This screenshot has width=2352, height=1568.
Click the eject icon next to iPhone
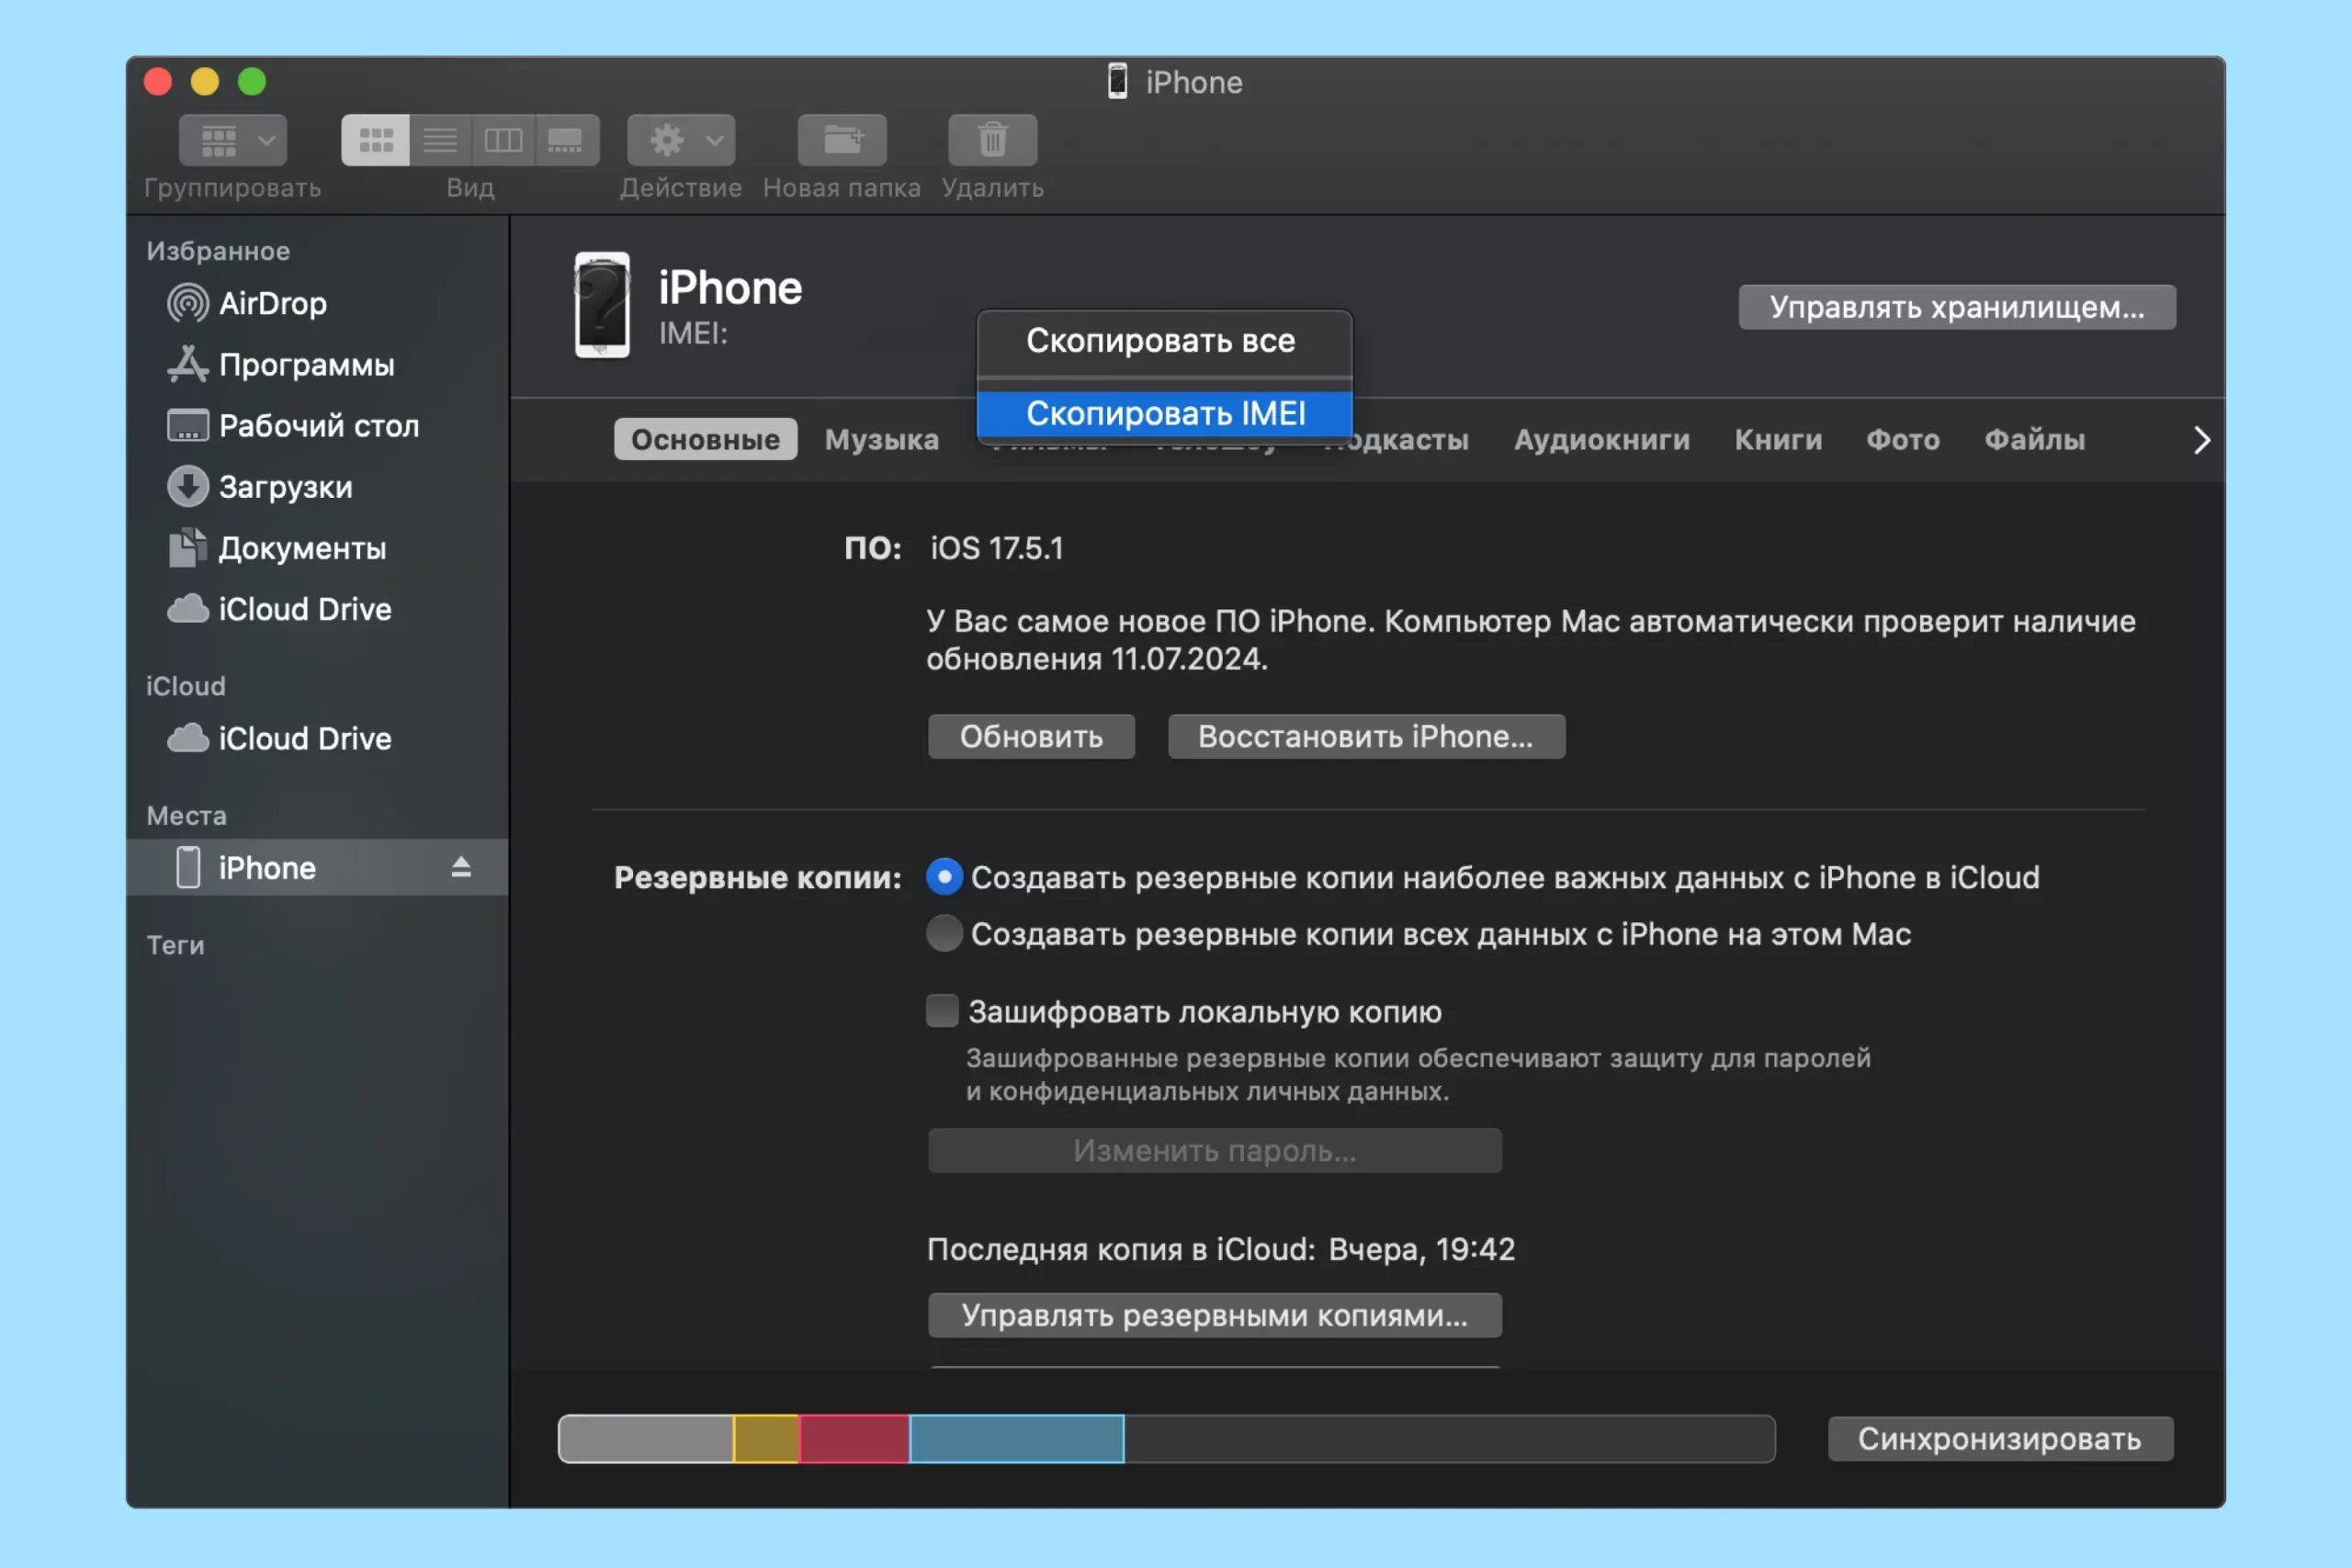pos(461,867)
